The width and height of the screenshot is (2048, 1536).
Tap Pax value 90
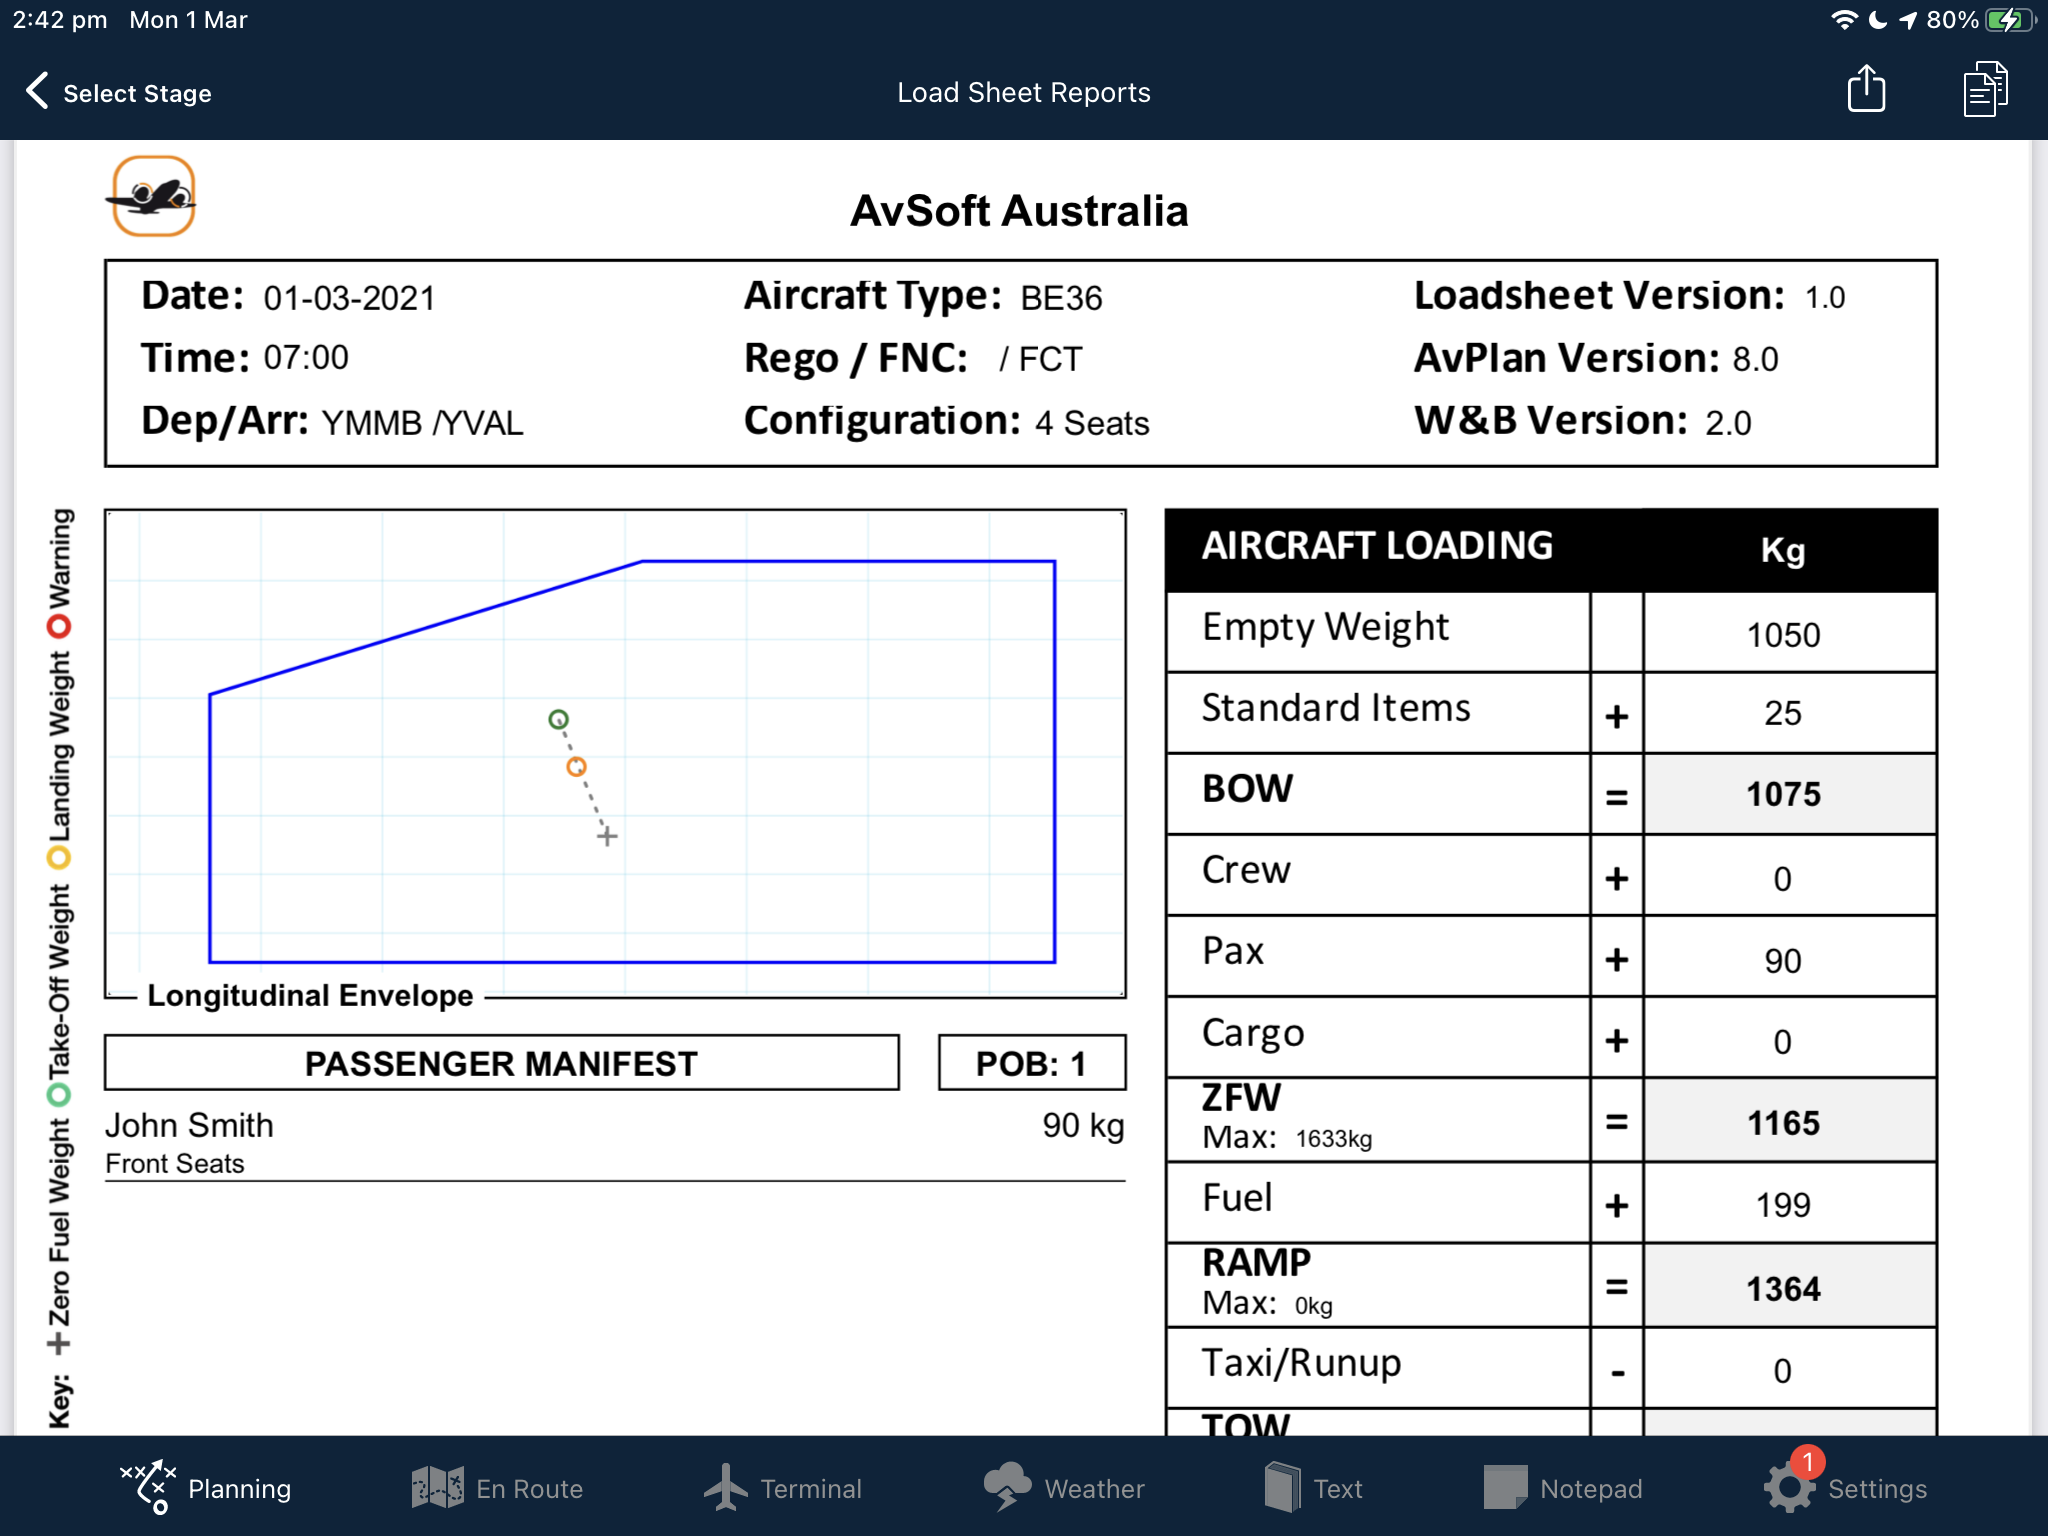pos(1783,961)
